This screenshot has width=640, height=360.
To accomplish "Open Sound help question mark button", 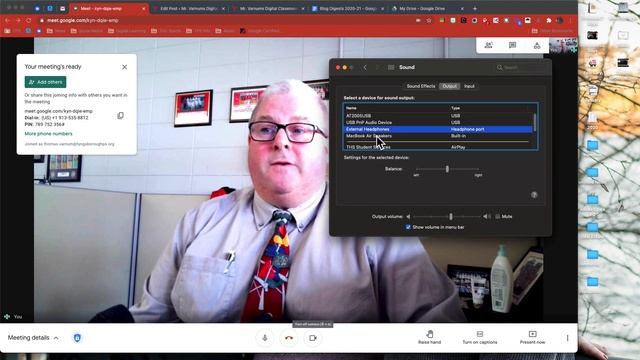I will coord(534,195).
